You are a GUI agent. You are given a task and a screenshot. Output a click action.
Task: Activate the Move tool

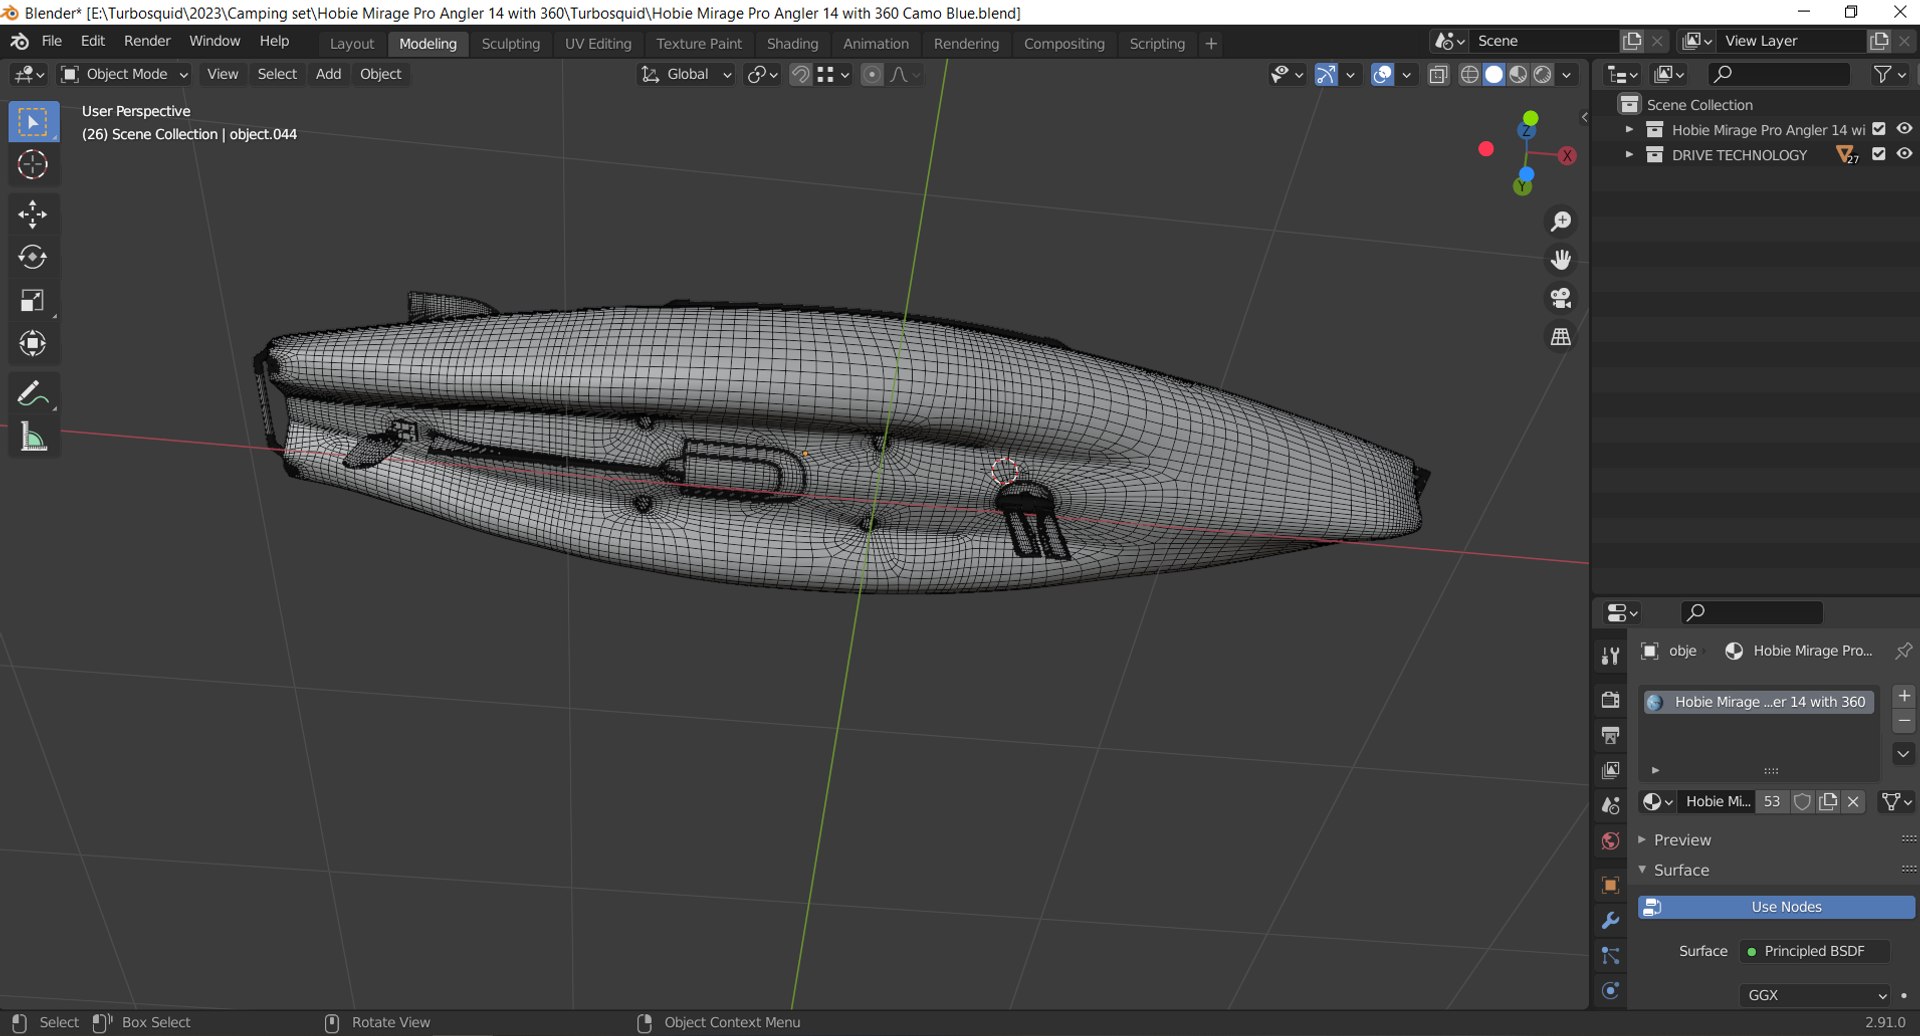(x=33, y=214)
